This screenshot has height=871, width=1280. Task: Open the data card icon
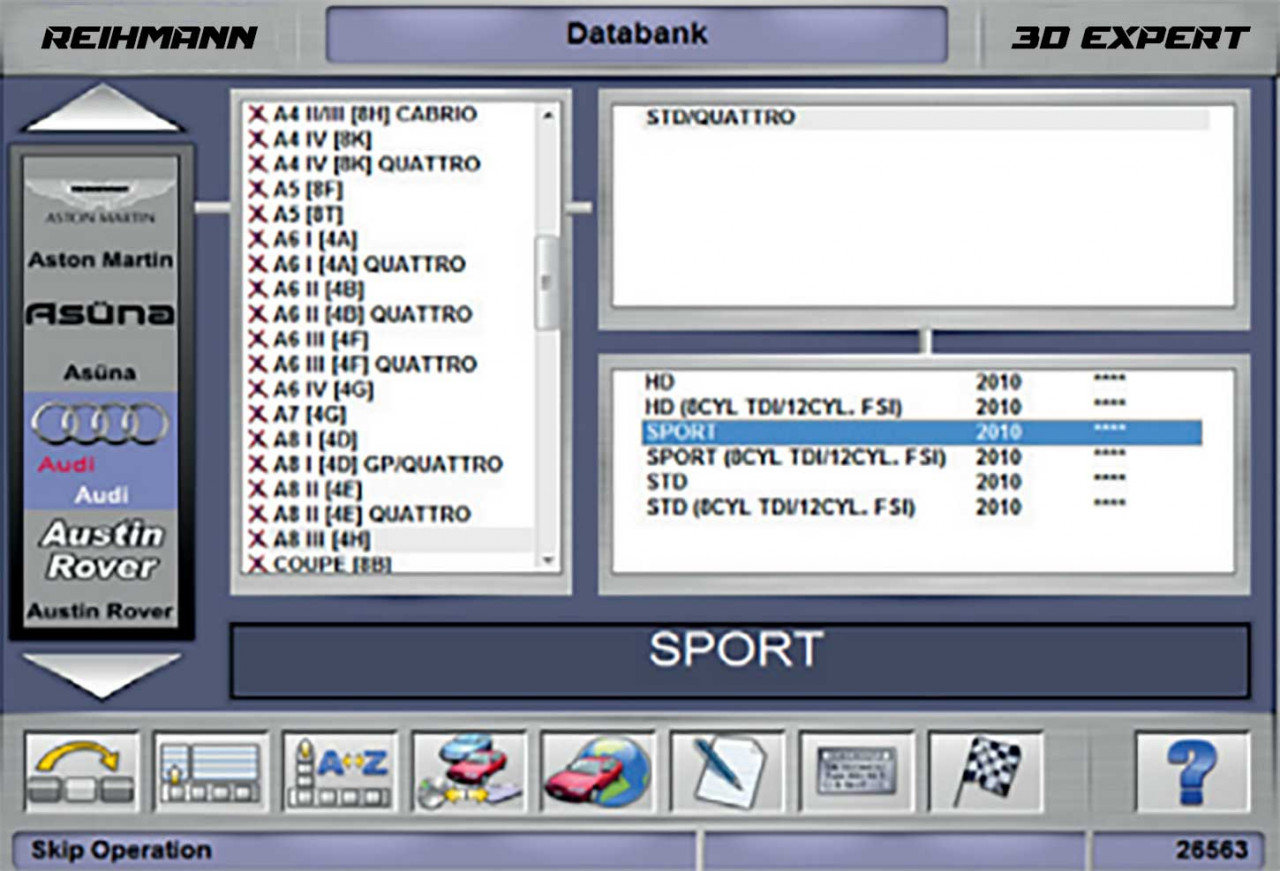[856, 771]
